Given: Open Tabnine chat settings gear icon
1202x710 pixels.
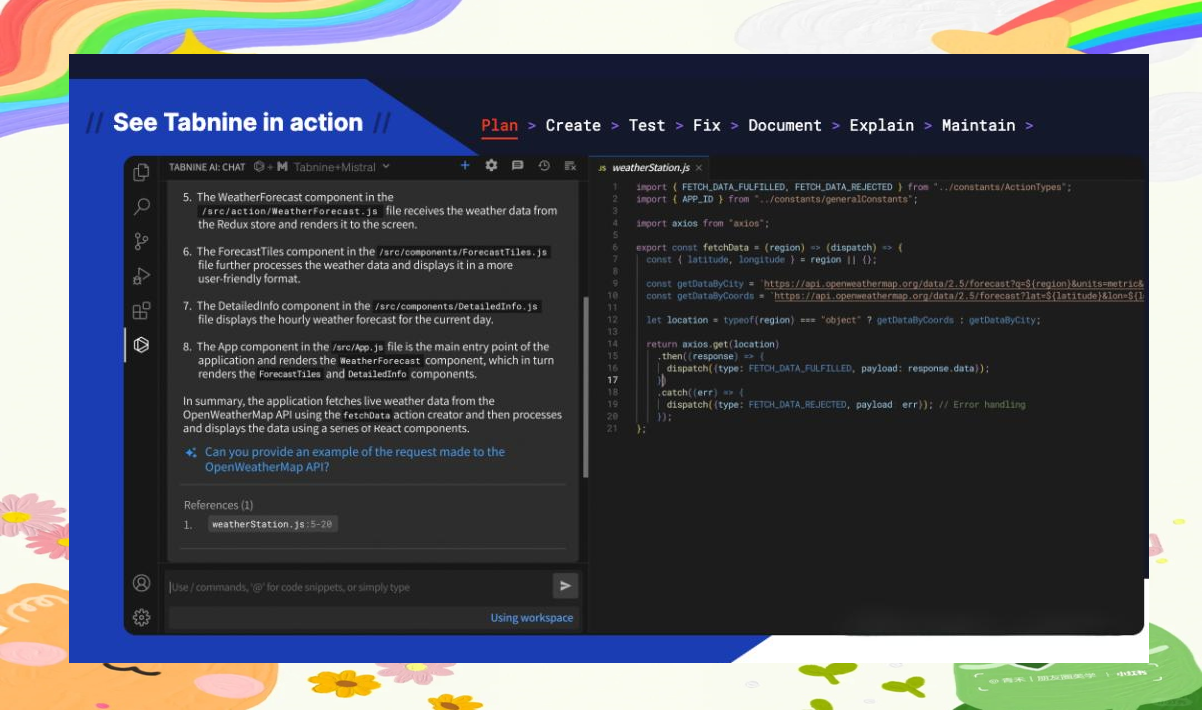Looking at the screenshot, I should pos(491,166).
